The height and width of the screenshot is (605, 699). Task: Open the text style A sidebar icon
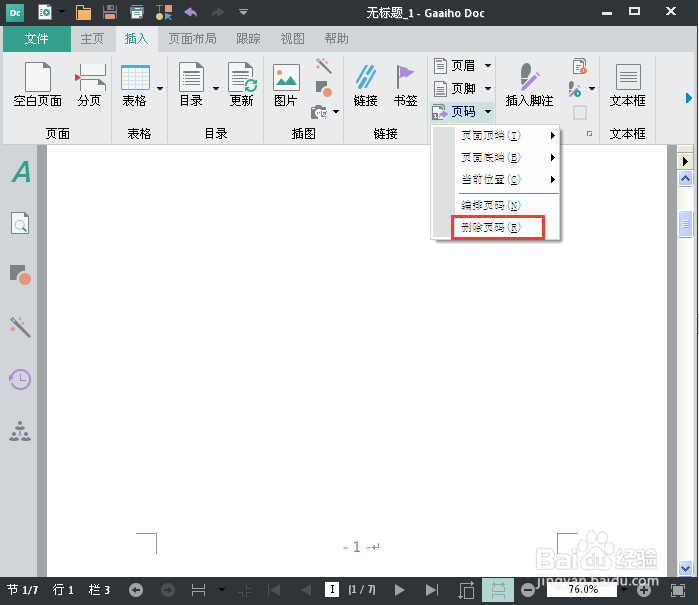pos(21,172)
